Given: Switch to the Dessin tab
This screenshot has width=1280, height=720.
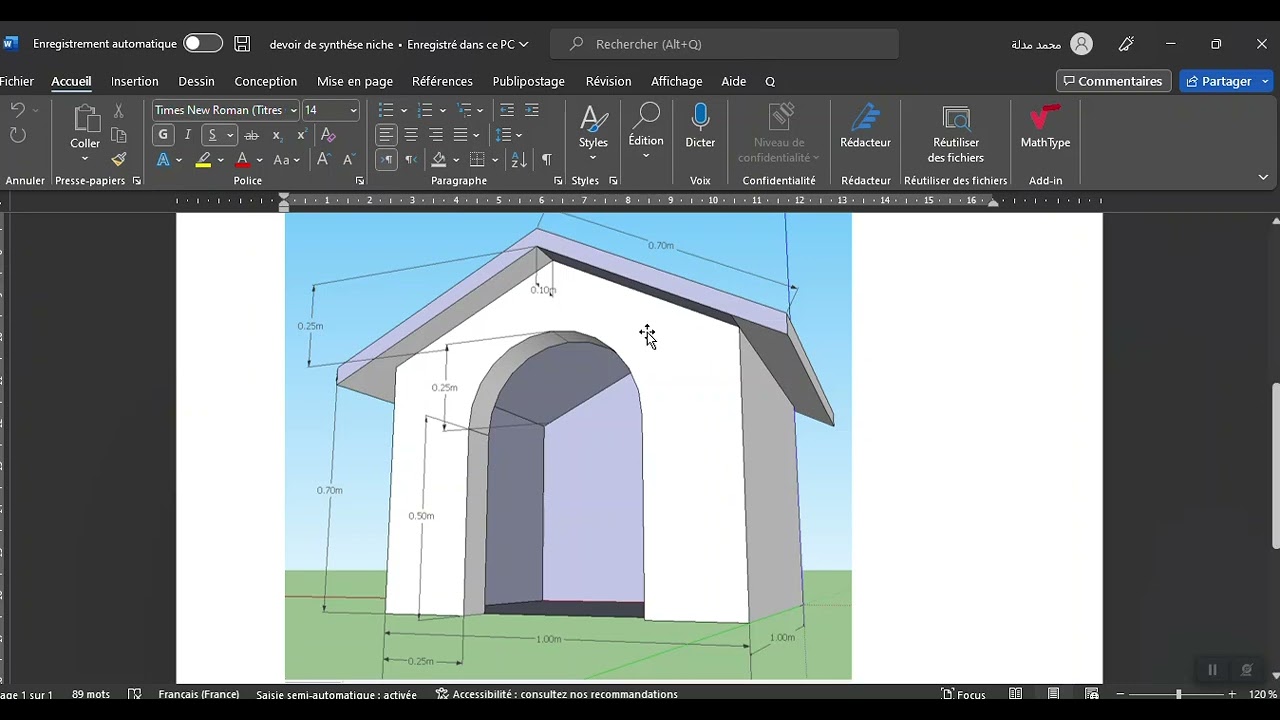Looking at the screenshot, I should point(196,81).
